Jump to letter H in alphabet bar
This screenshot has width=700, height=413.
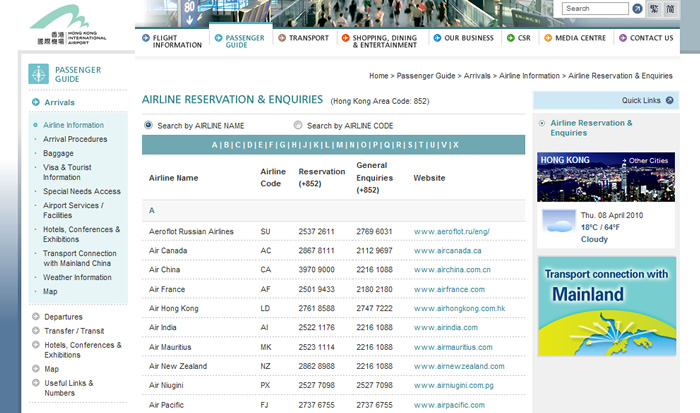[x=294, y=145]
